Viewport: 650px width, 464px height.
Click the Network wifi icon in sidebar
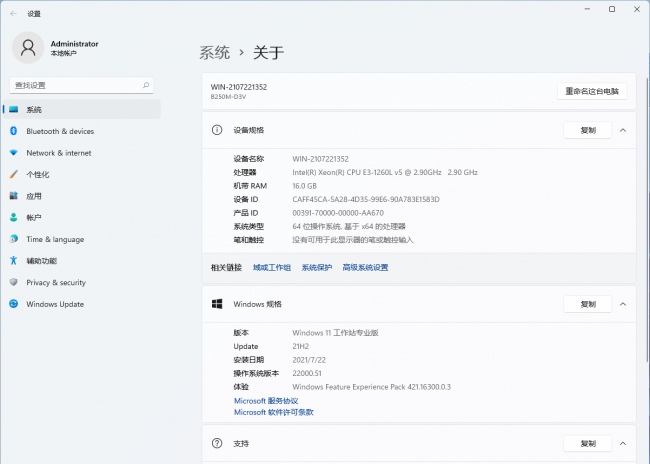[x=14, y=153]
